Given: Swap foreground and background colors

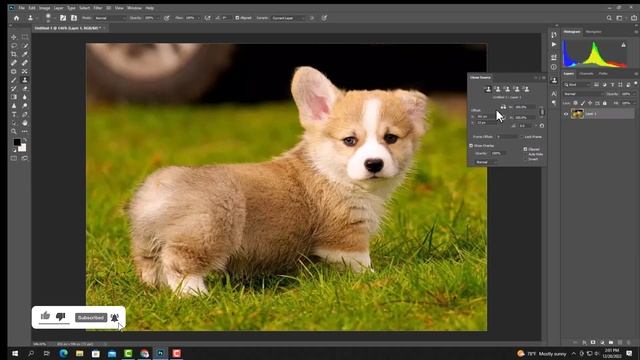Looking at the screenshot, I should [x=25, y=140].
